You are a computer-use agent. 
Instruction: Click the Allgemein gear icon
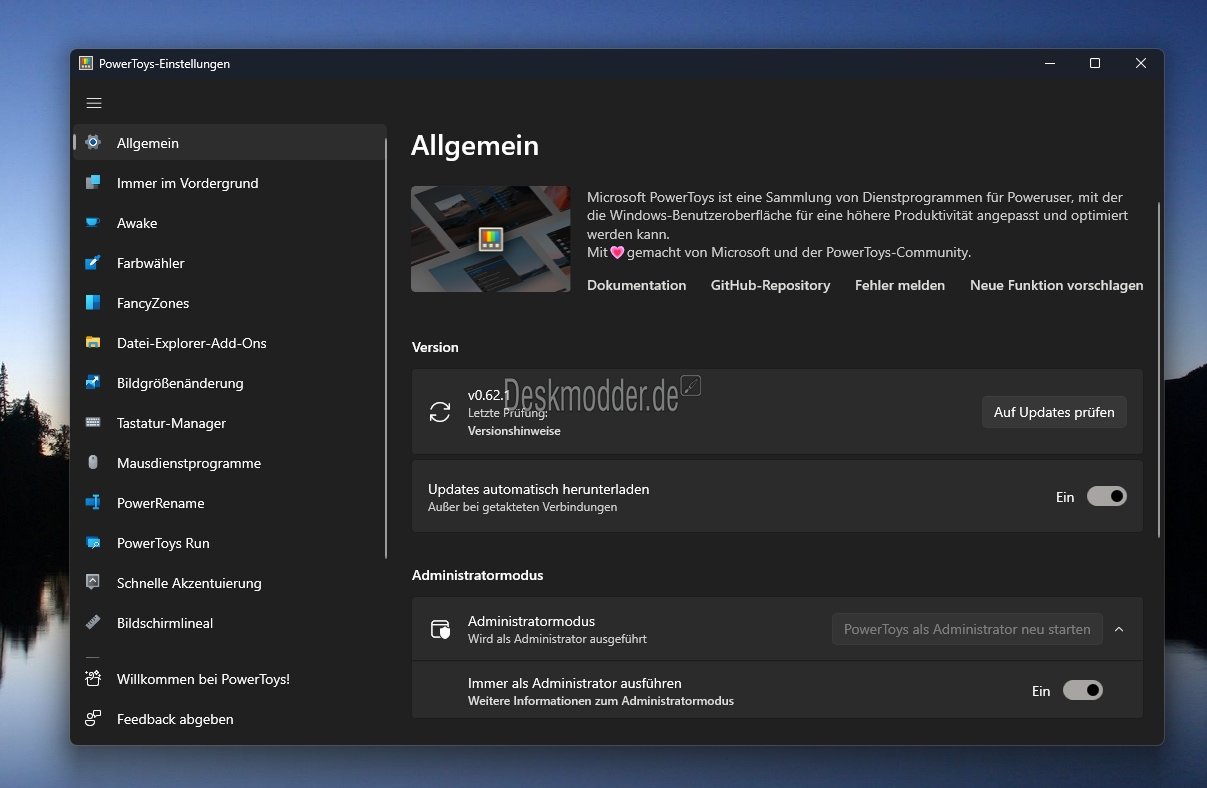pos(93,142)
